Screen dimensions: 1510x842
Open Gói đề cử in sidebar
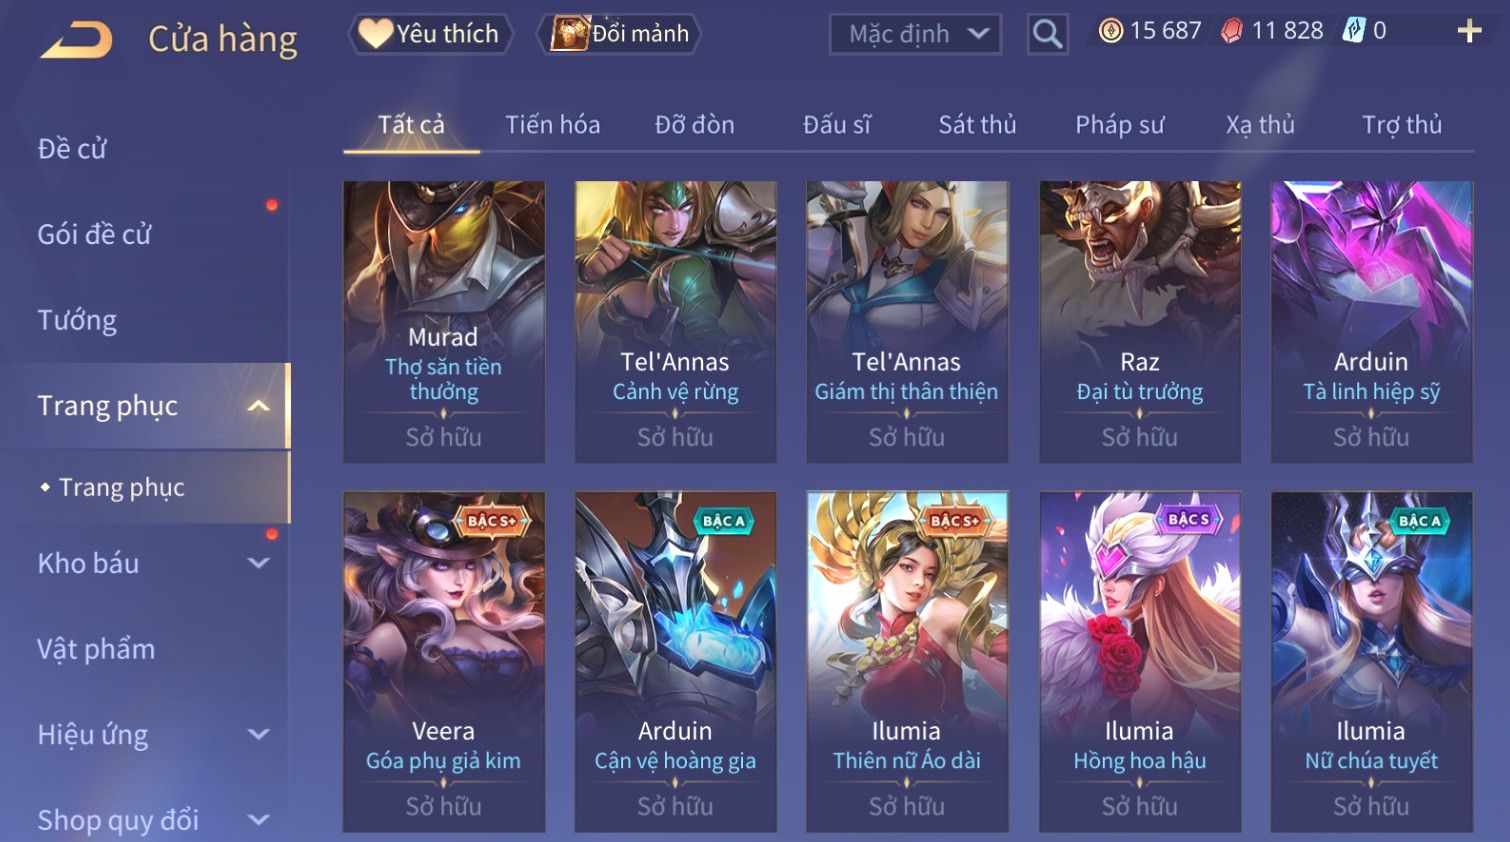94,234
